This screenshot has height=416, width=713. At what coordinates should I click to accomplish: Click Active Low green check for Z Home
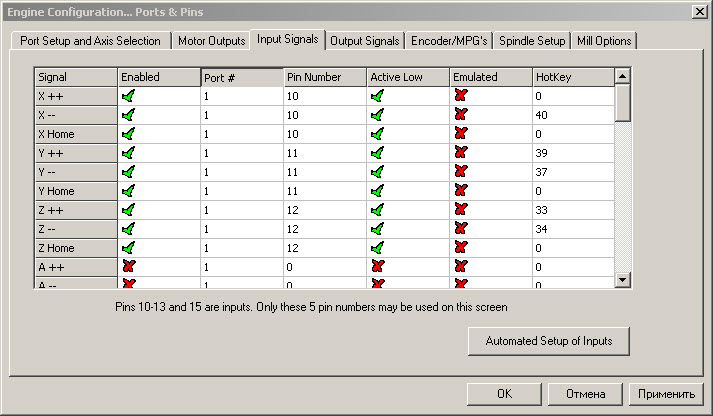point(377,248)
